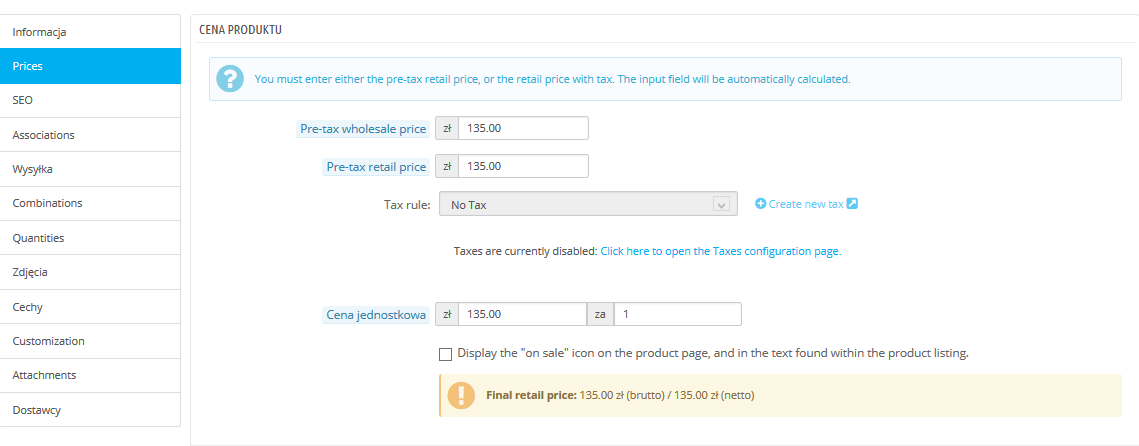Click into the Pre-tax retail price field
The width and height of the screenshot is (1139, 446).
point(523,166)
